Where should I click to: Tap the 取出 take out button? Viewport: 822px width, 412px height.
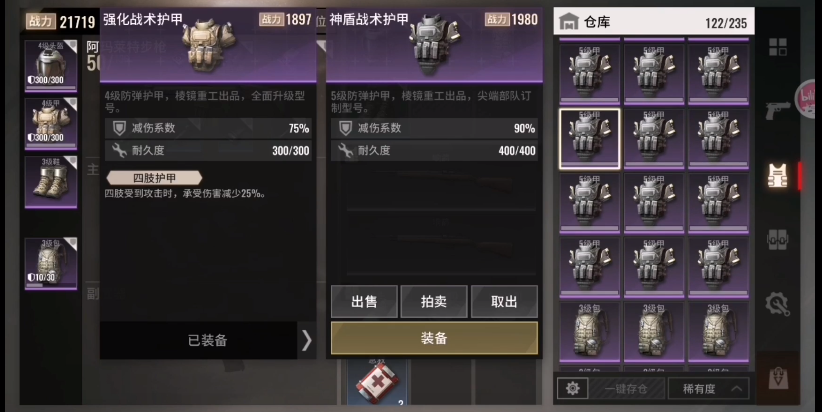point(504,301)
